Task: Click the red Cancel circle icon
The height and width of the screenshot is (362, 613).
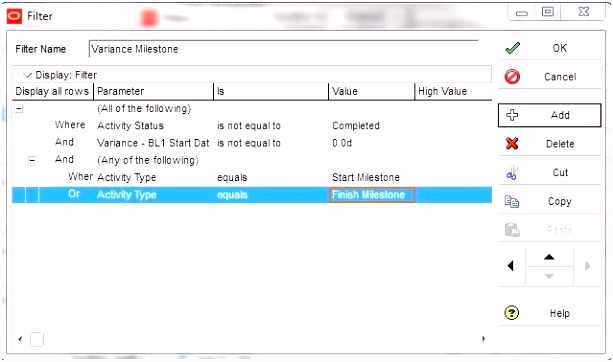Action: tap(512, 77)
